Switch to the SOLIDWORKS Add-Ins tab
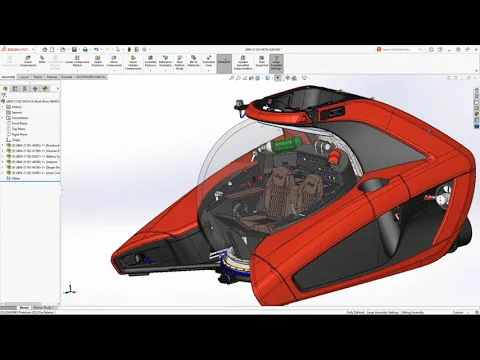Screen dimensions: 480x360 coord(91,77)
